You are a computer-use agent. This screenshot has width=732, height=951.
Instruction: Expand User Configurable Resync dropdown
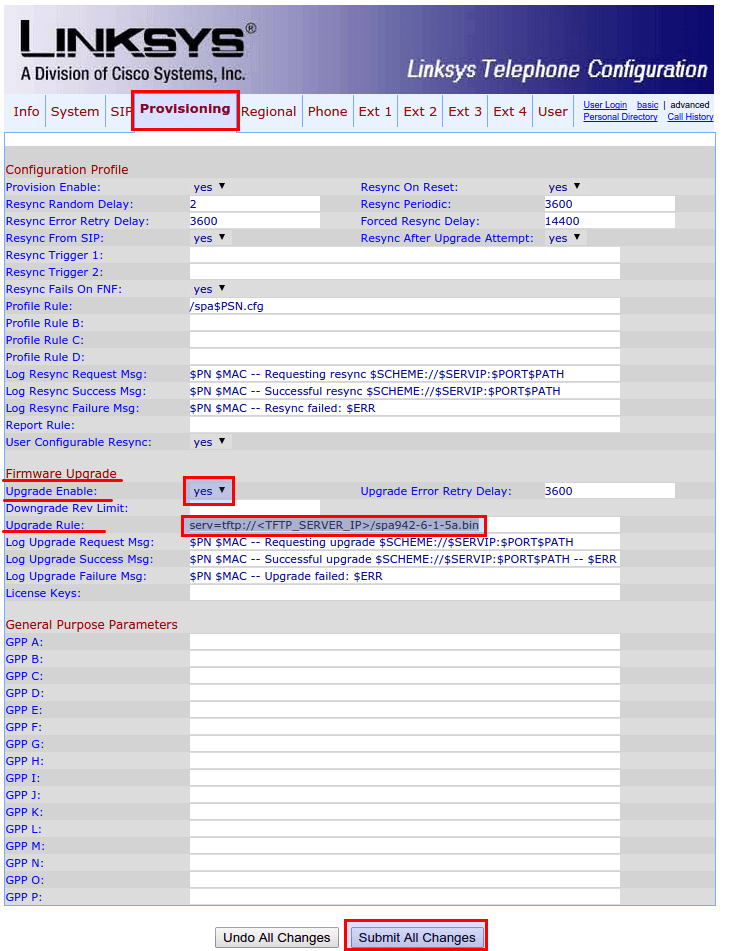[x=209, y=442]
